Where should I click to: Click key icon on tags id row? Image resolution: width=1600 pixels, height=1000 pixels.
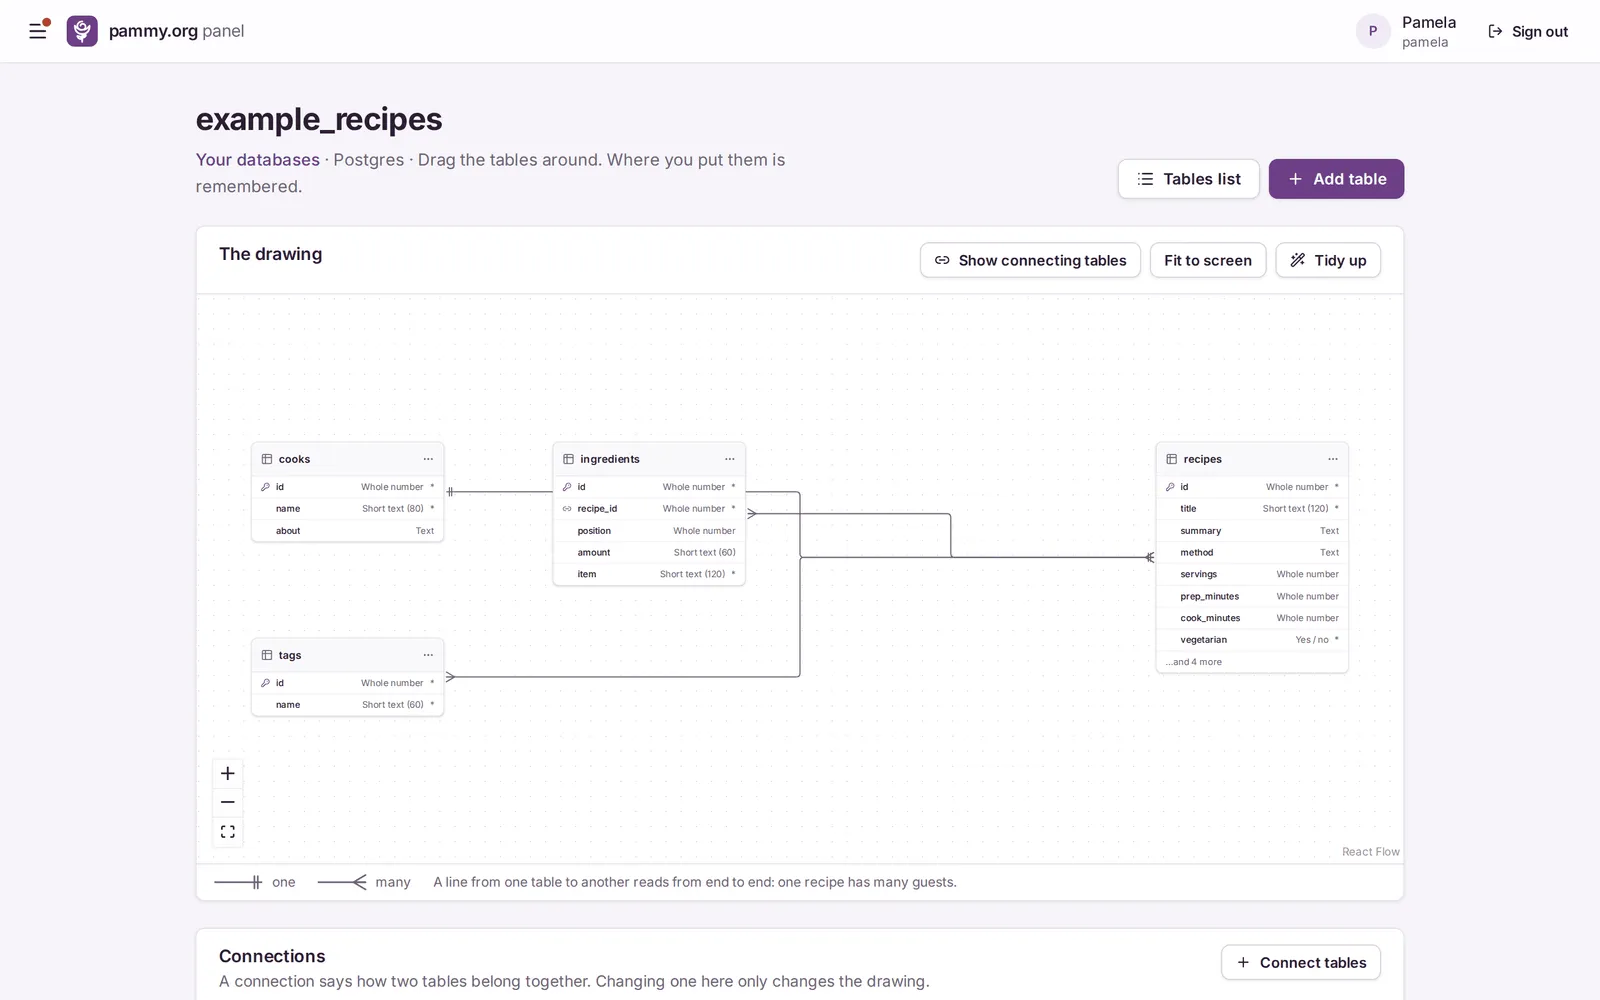point(266,683)
